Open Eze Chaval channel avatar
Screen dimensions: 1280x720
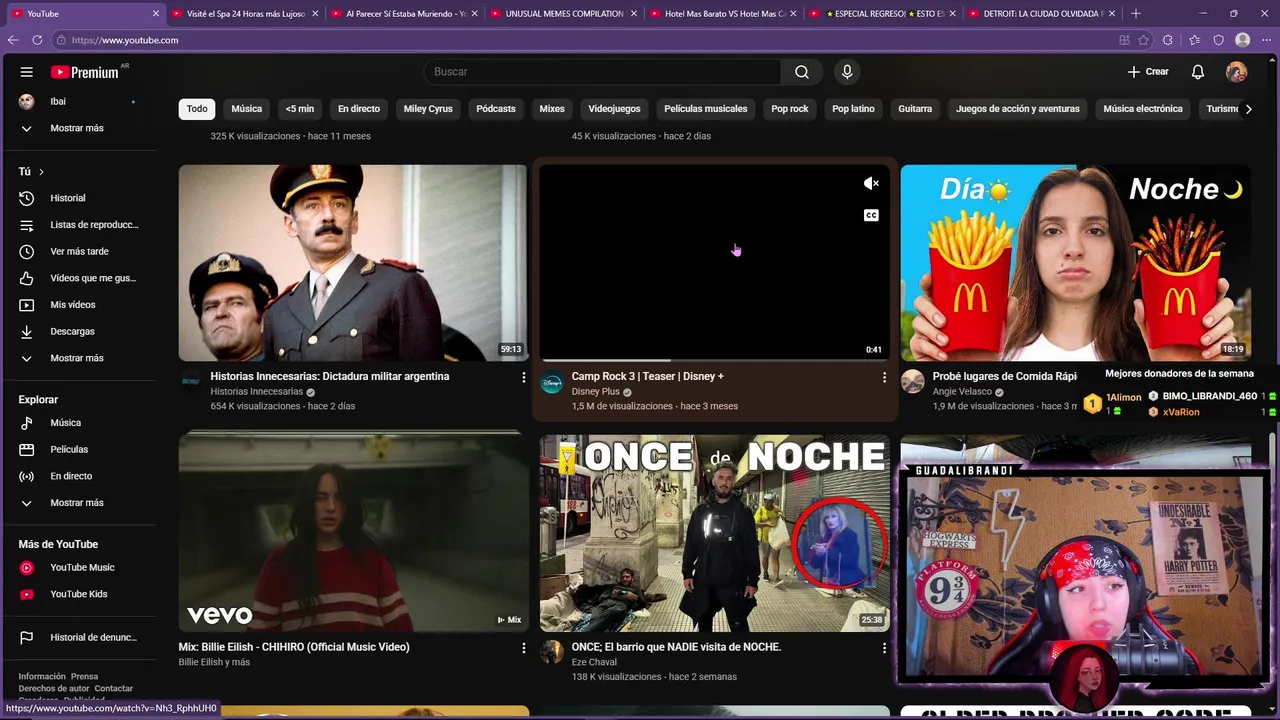coord(552,653)
